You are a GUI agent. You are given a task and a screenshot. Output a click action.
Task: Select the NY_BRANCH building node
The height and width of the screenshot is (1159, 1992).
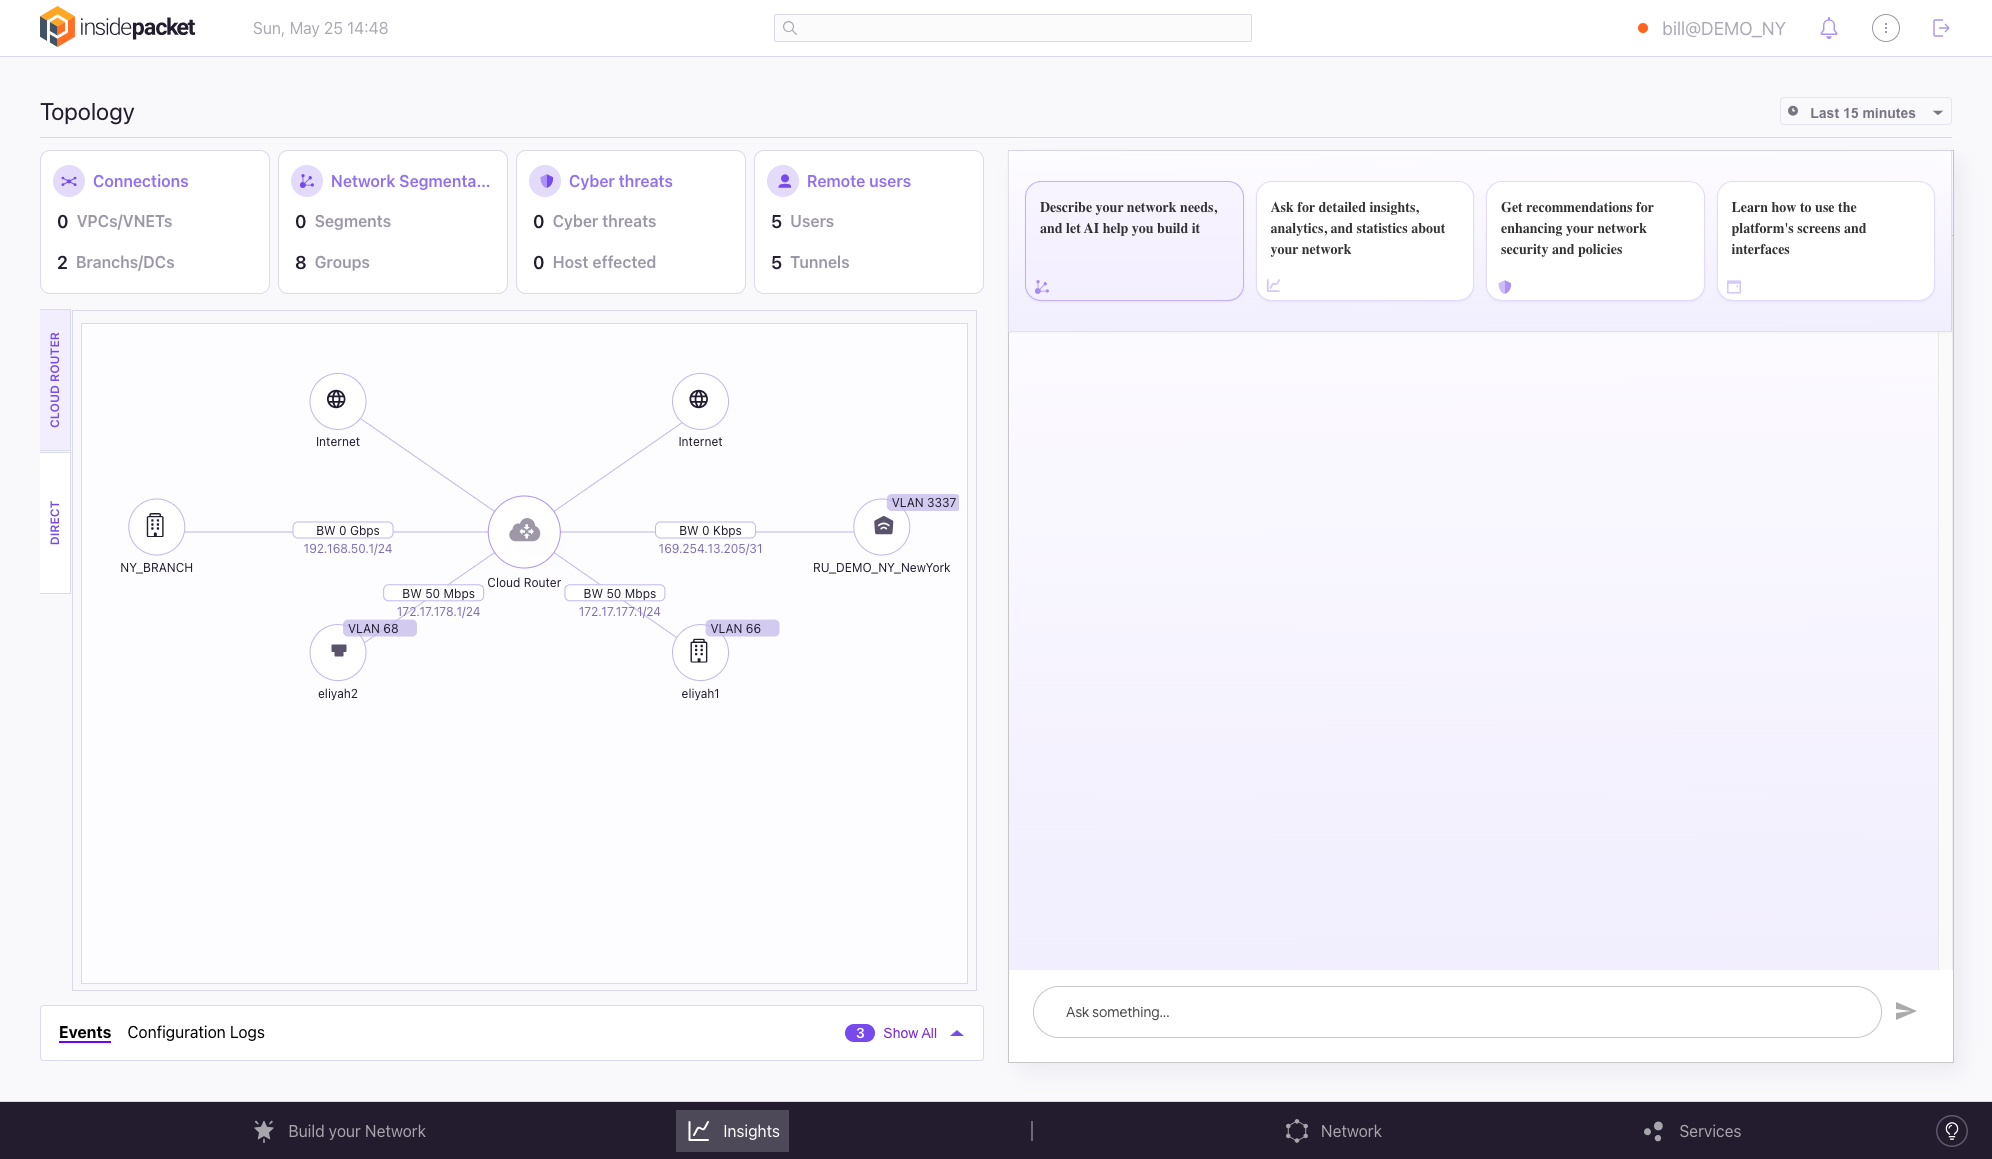pos(156,526)
